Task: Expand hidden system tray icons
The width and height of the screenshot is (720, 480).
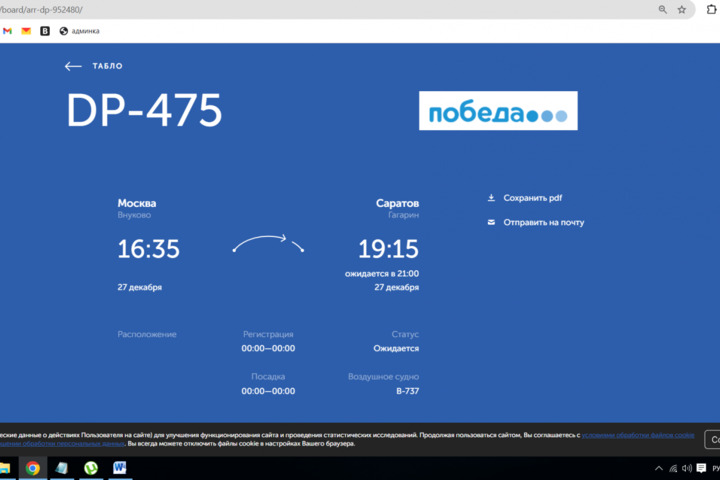Action: pos(657,468)
